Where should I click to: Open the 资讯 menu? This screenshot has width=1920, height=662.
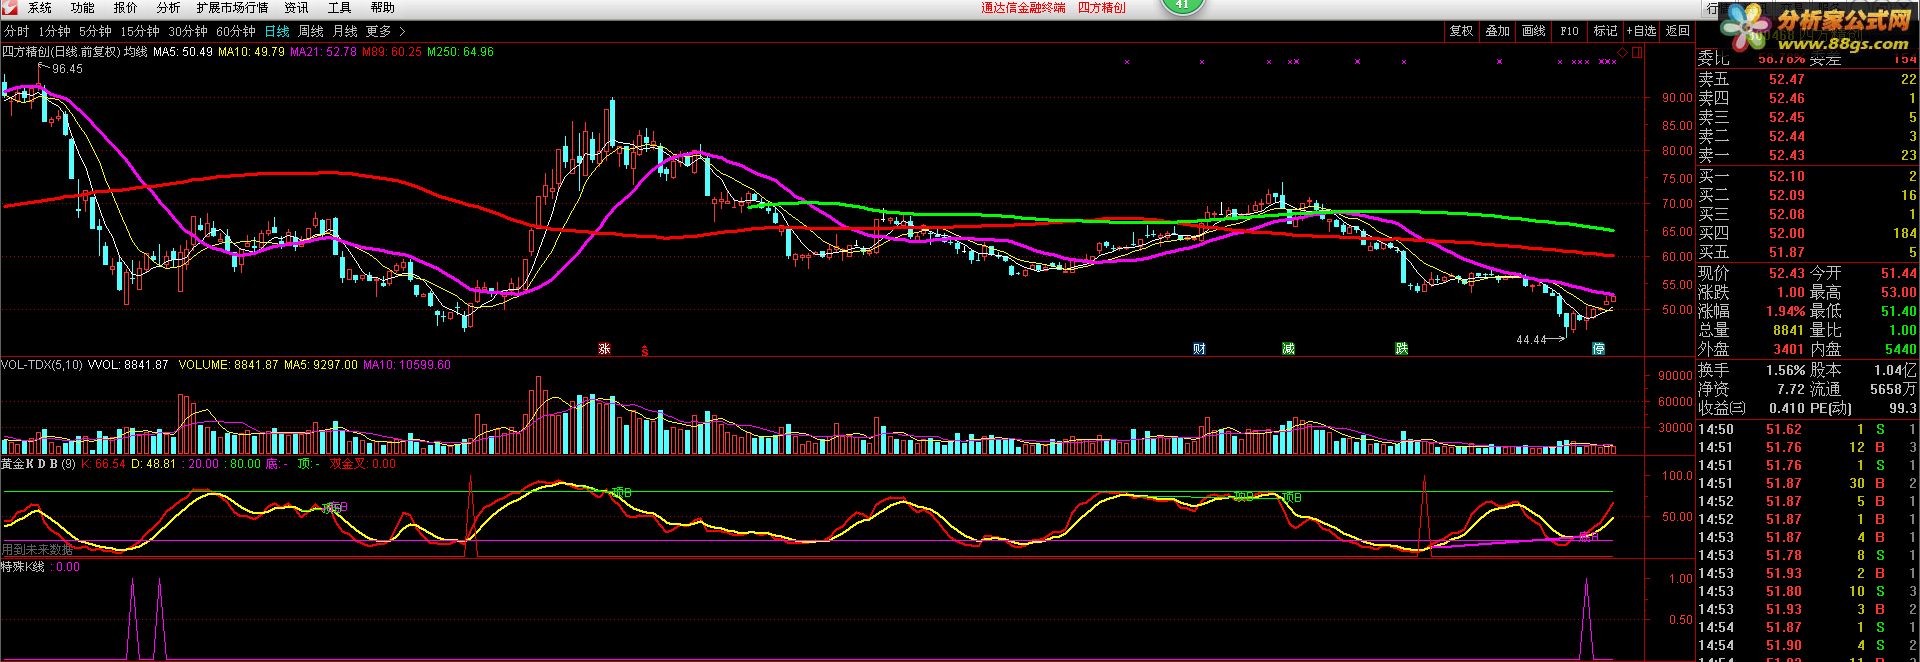[x=296, y=8]
